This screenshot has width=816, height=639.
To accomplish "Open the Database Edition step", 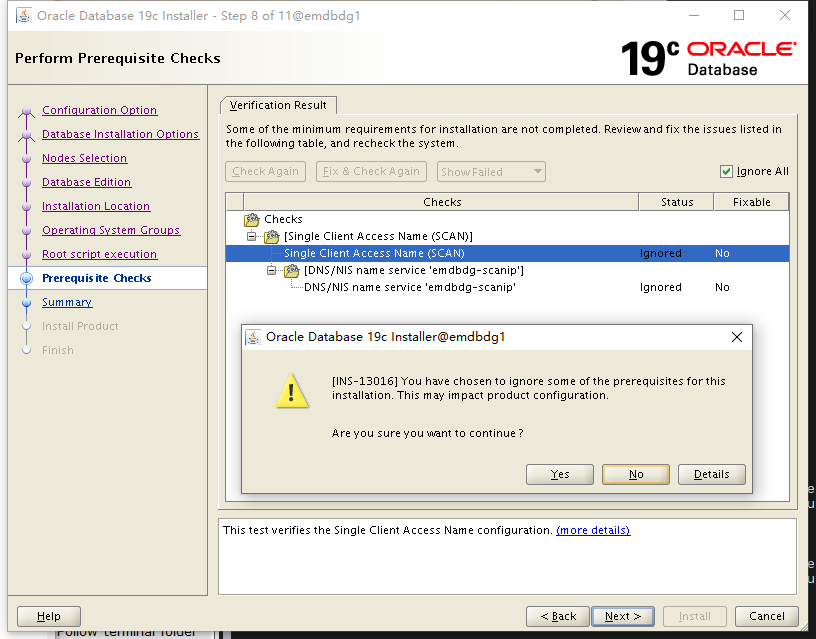I will tap(86, 182).
